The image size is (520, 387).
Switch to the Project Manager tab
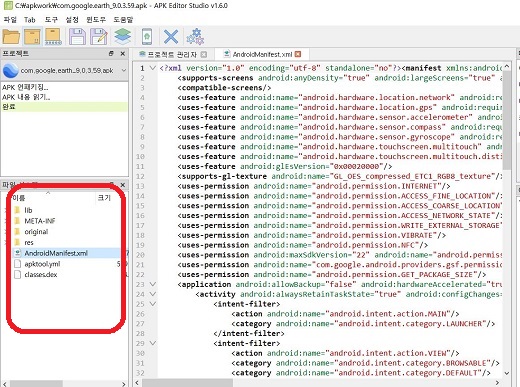pyautogui.click(x=173, y=54)
